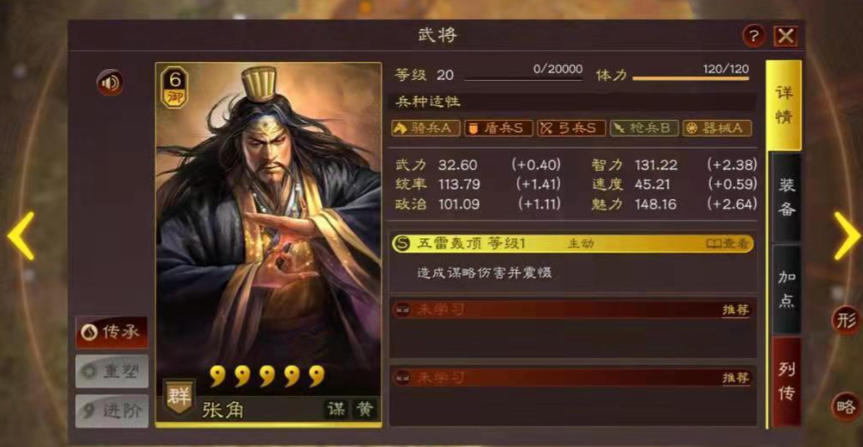Open the help question mark icon
Viewport: 863px width, 447px height.
click(x=753, y=36)
